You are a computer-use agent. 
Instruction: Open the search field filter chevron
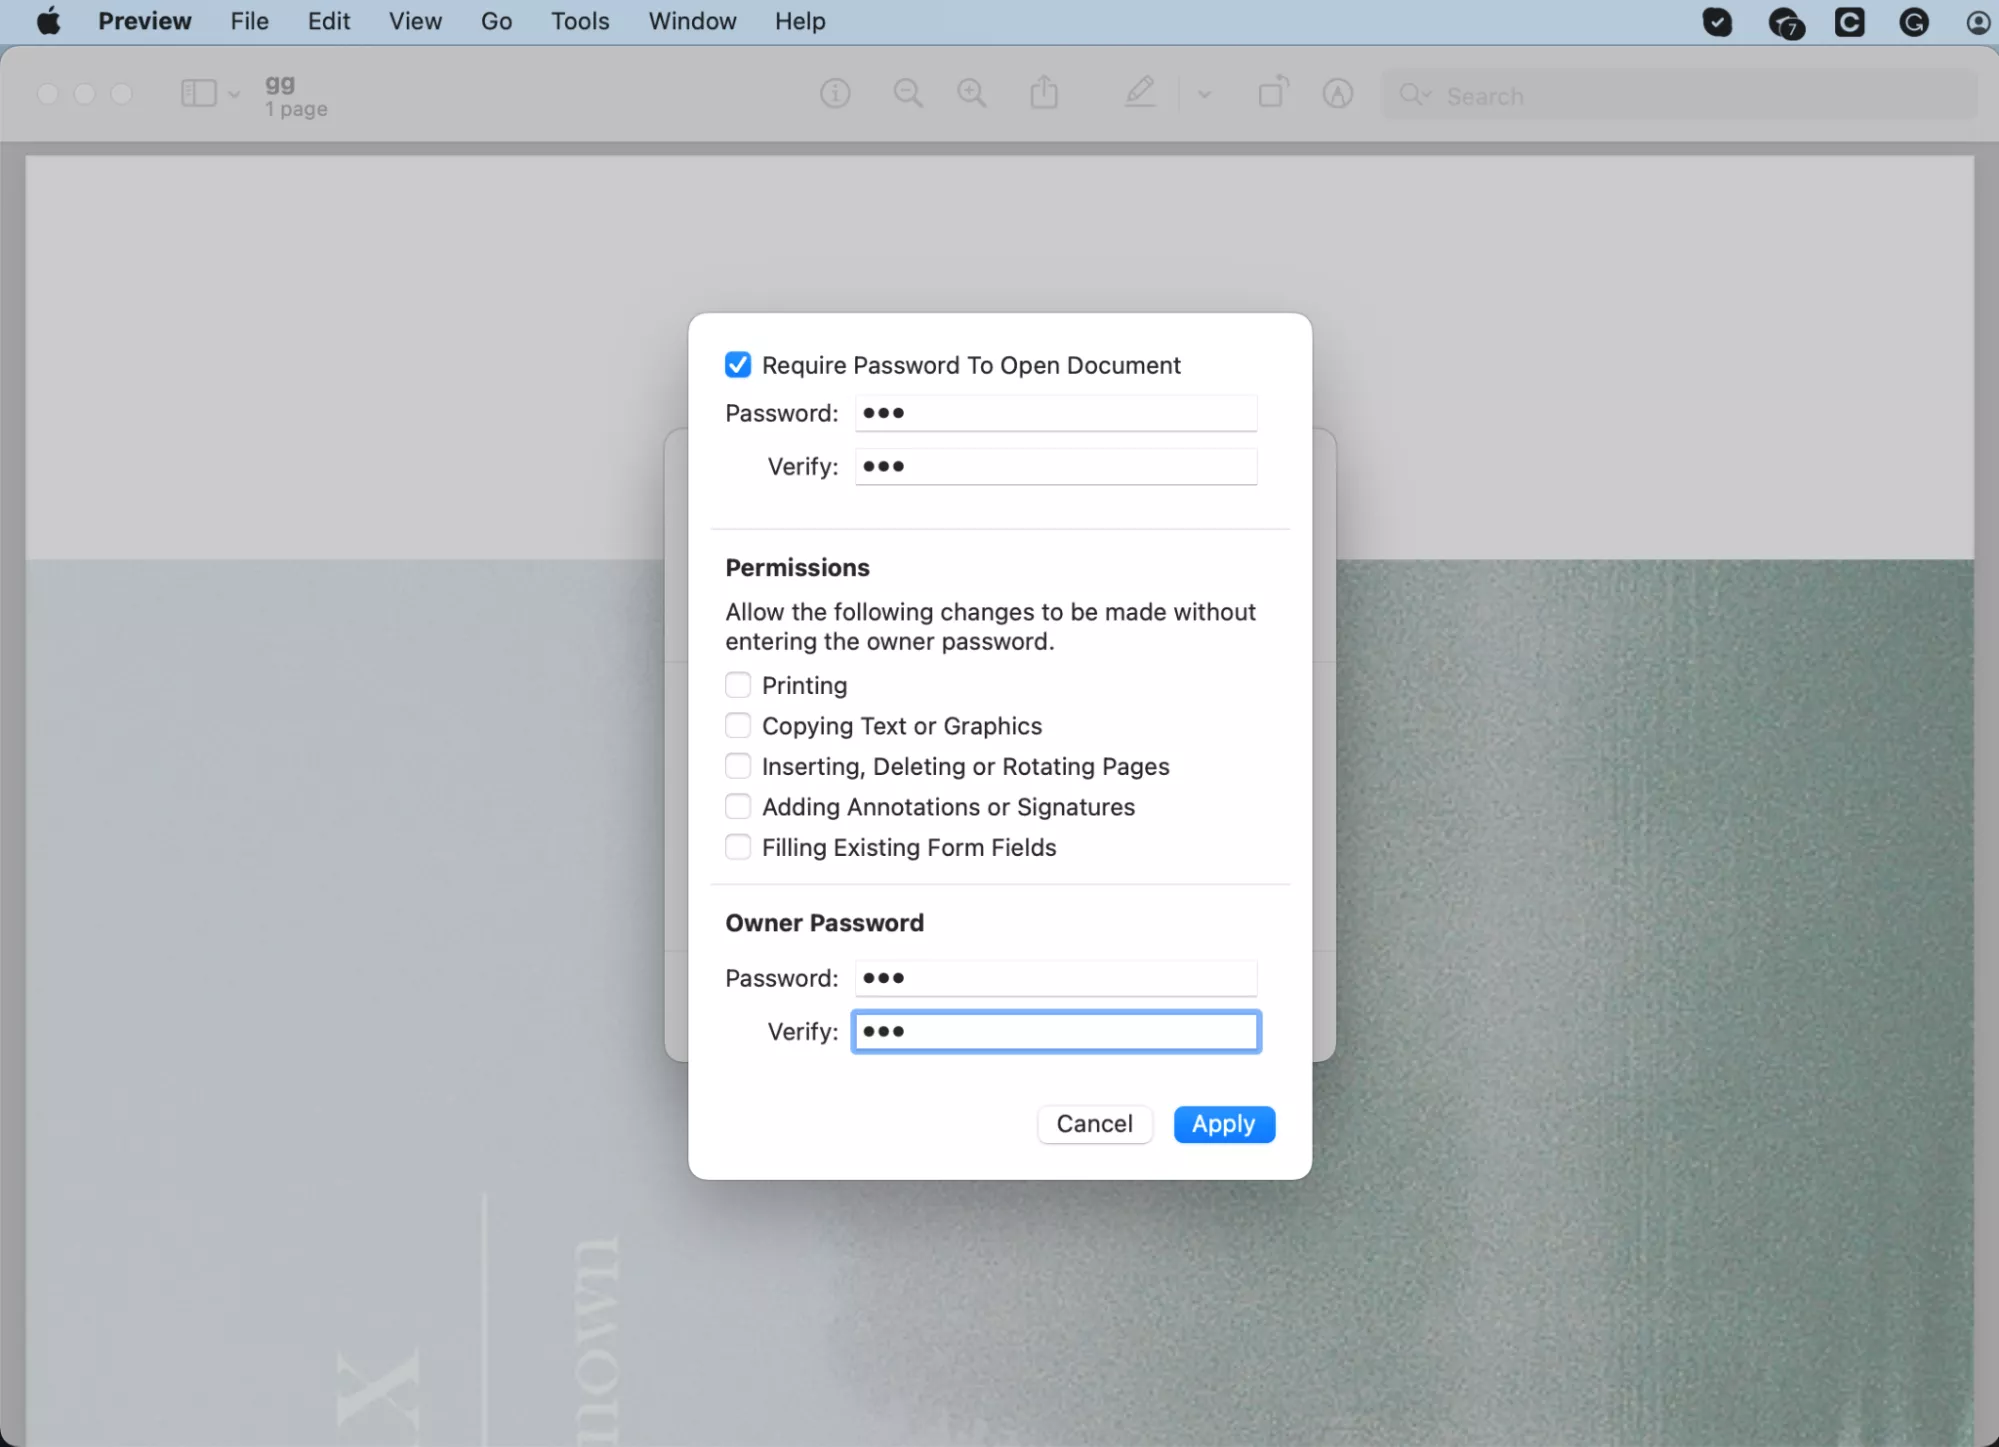point(1428,96)
